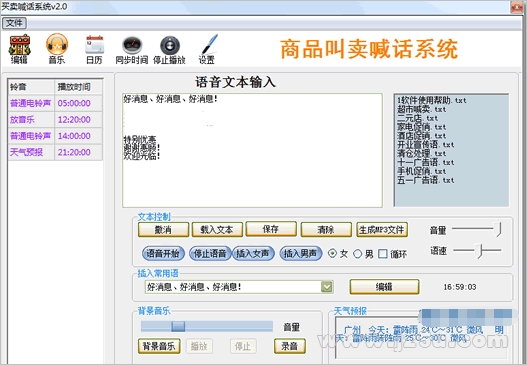Select 酒店促销.txt in file list
The height and width of the screenshot is (365, 527).
click(421, 136)
